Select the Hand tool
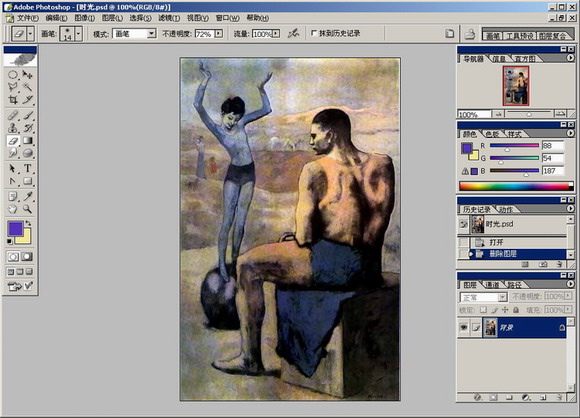 click(x=13, y=209)
